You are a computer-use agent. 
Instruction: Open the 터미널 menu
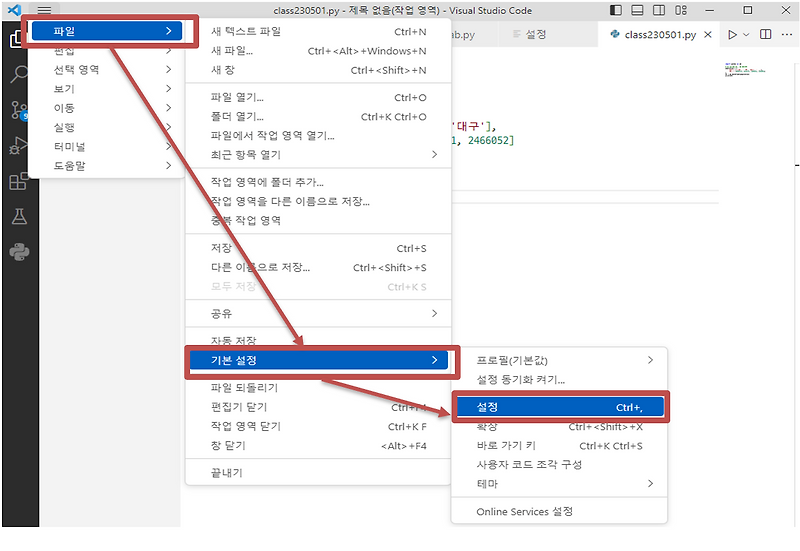[107, 146]
